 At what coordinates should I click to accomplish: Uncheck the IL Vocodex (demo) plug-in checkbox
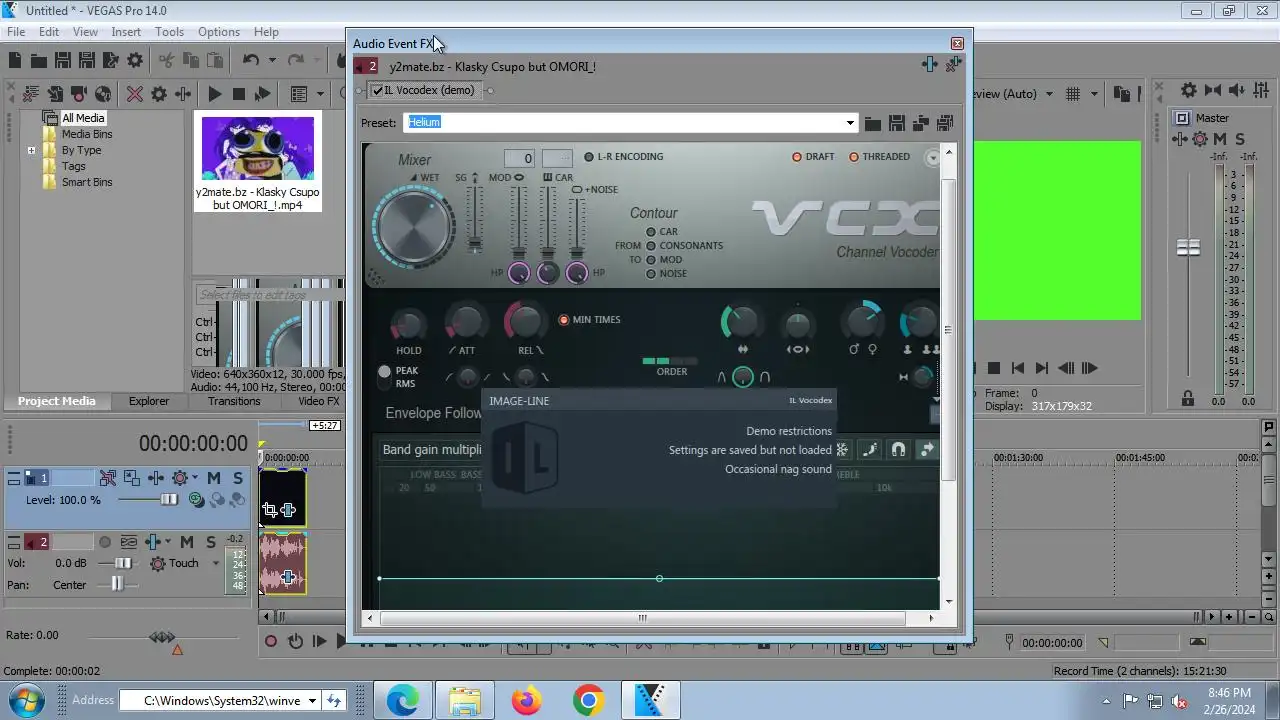pos(377,91)
